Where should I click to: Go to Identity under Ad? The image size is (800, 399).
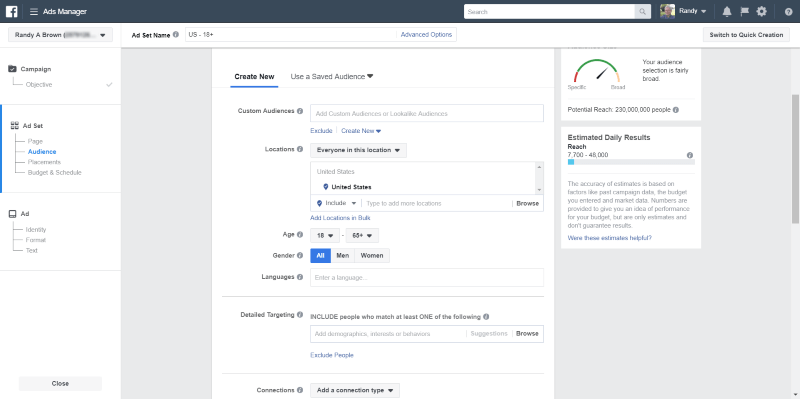coord(36,230)
